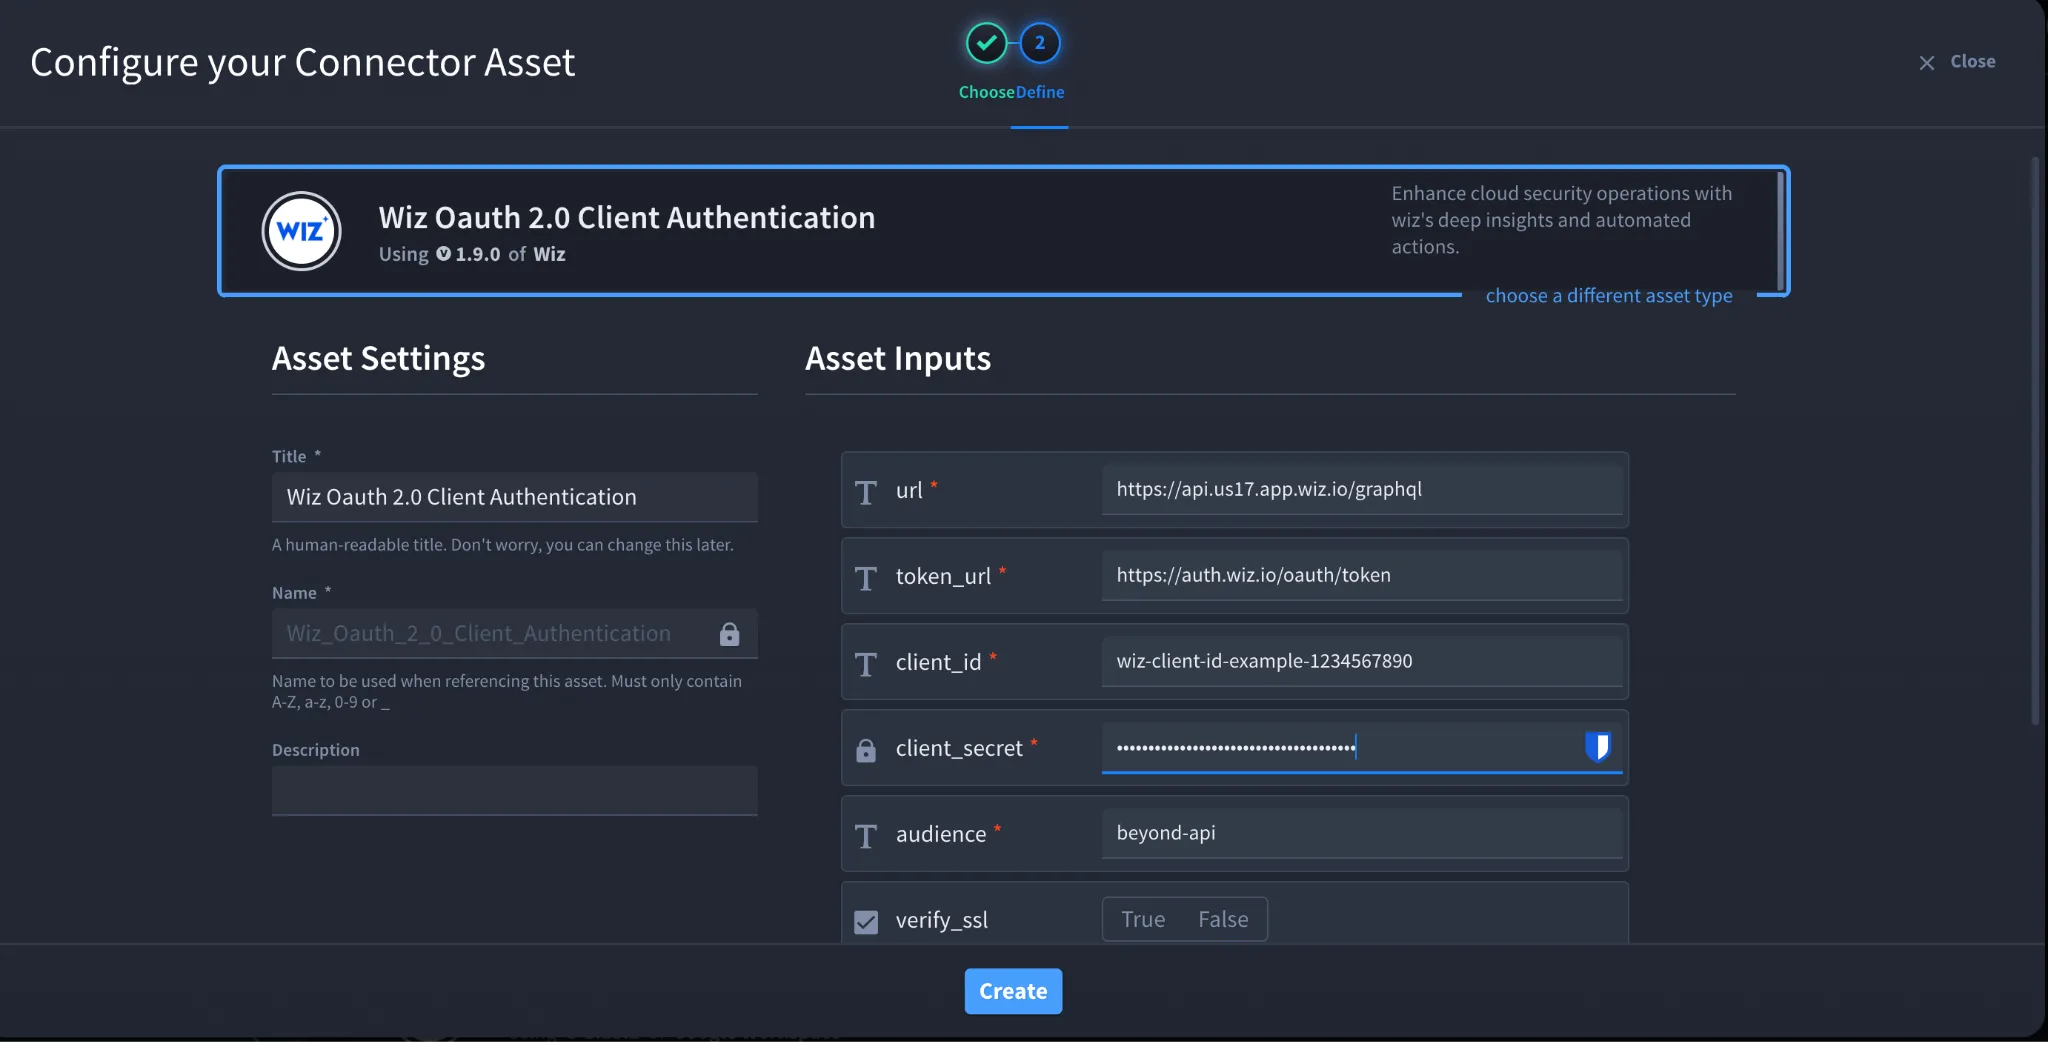The height and width of the screenshot is (1042, 2048).
Task: Click the X icon beside Close
Action: (x=1926, y=63)
